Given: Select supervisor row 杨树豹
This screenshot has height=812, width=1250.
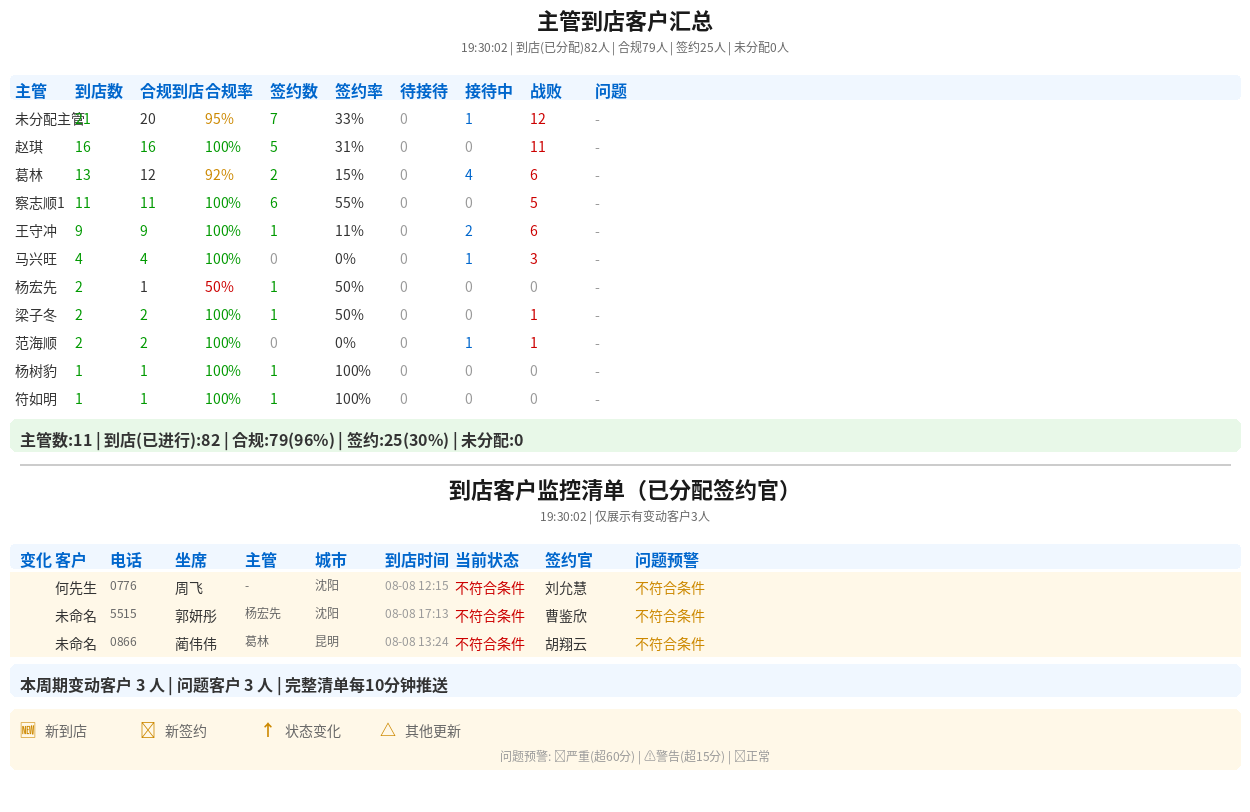Looking at the screenshot, I should [625, 371].
